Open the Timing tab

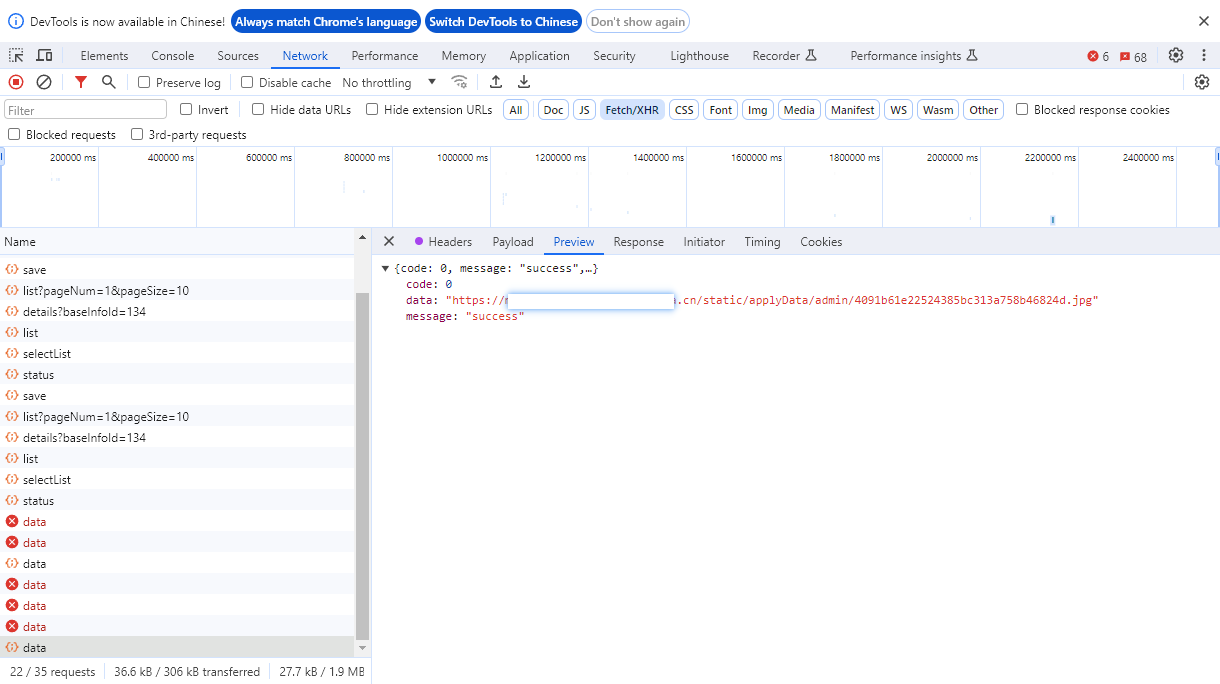762,242
